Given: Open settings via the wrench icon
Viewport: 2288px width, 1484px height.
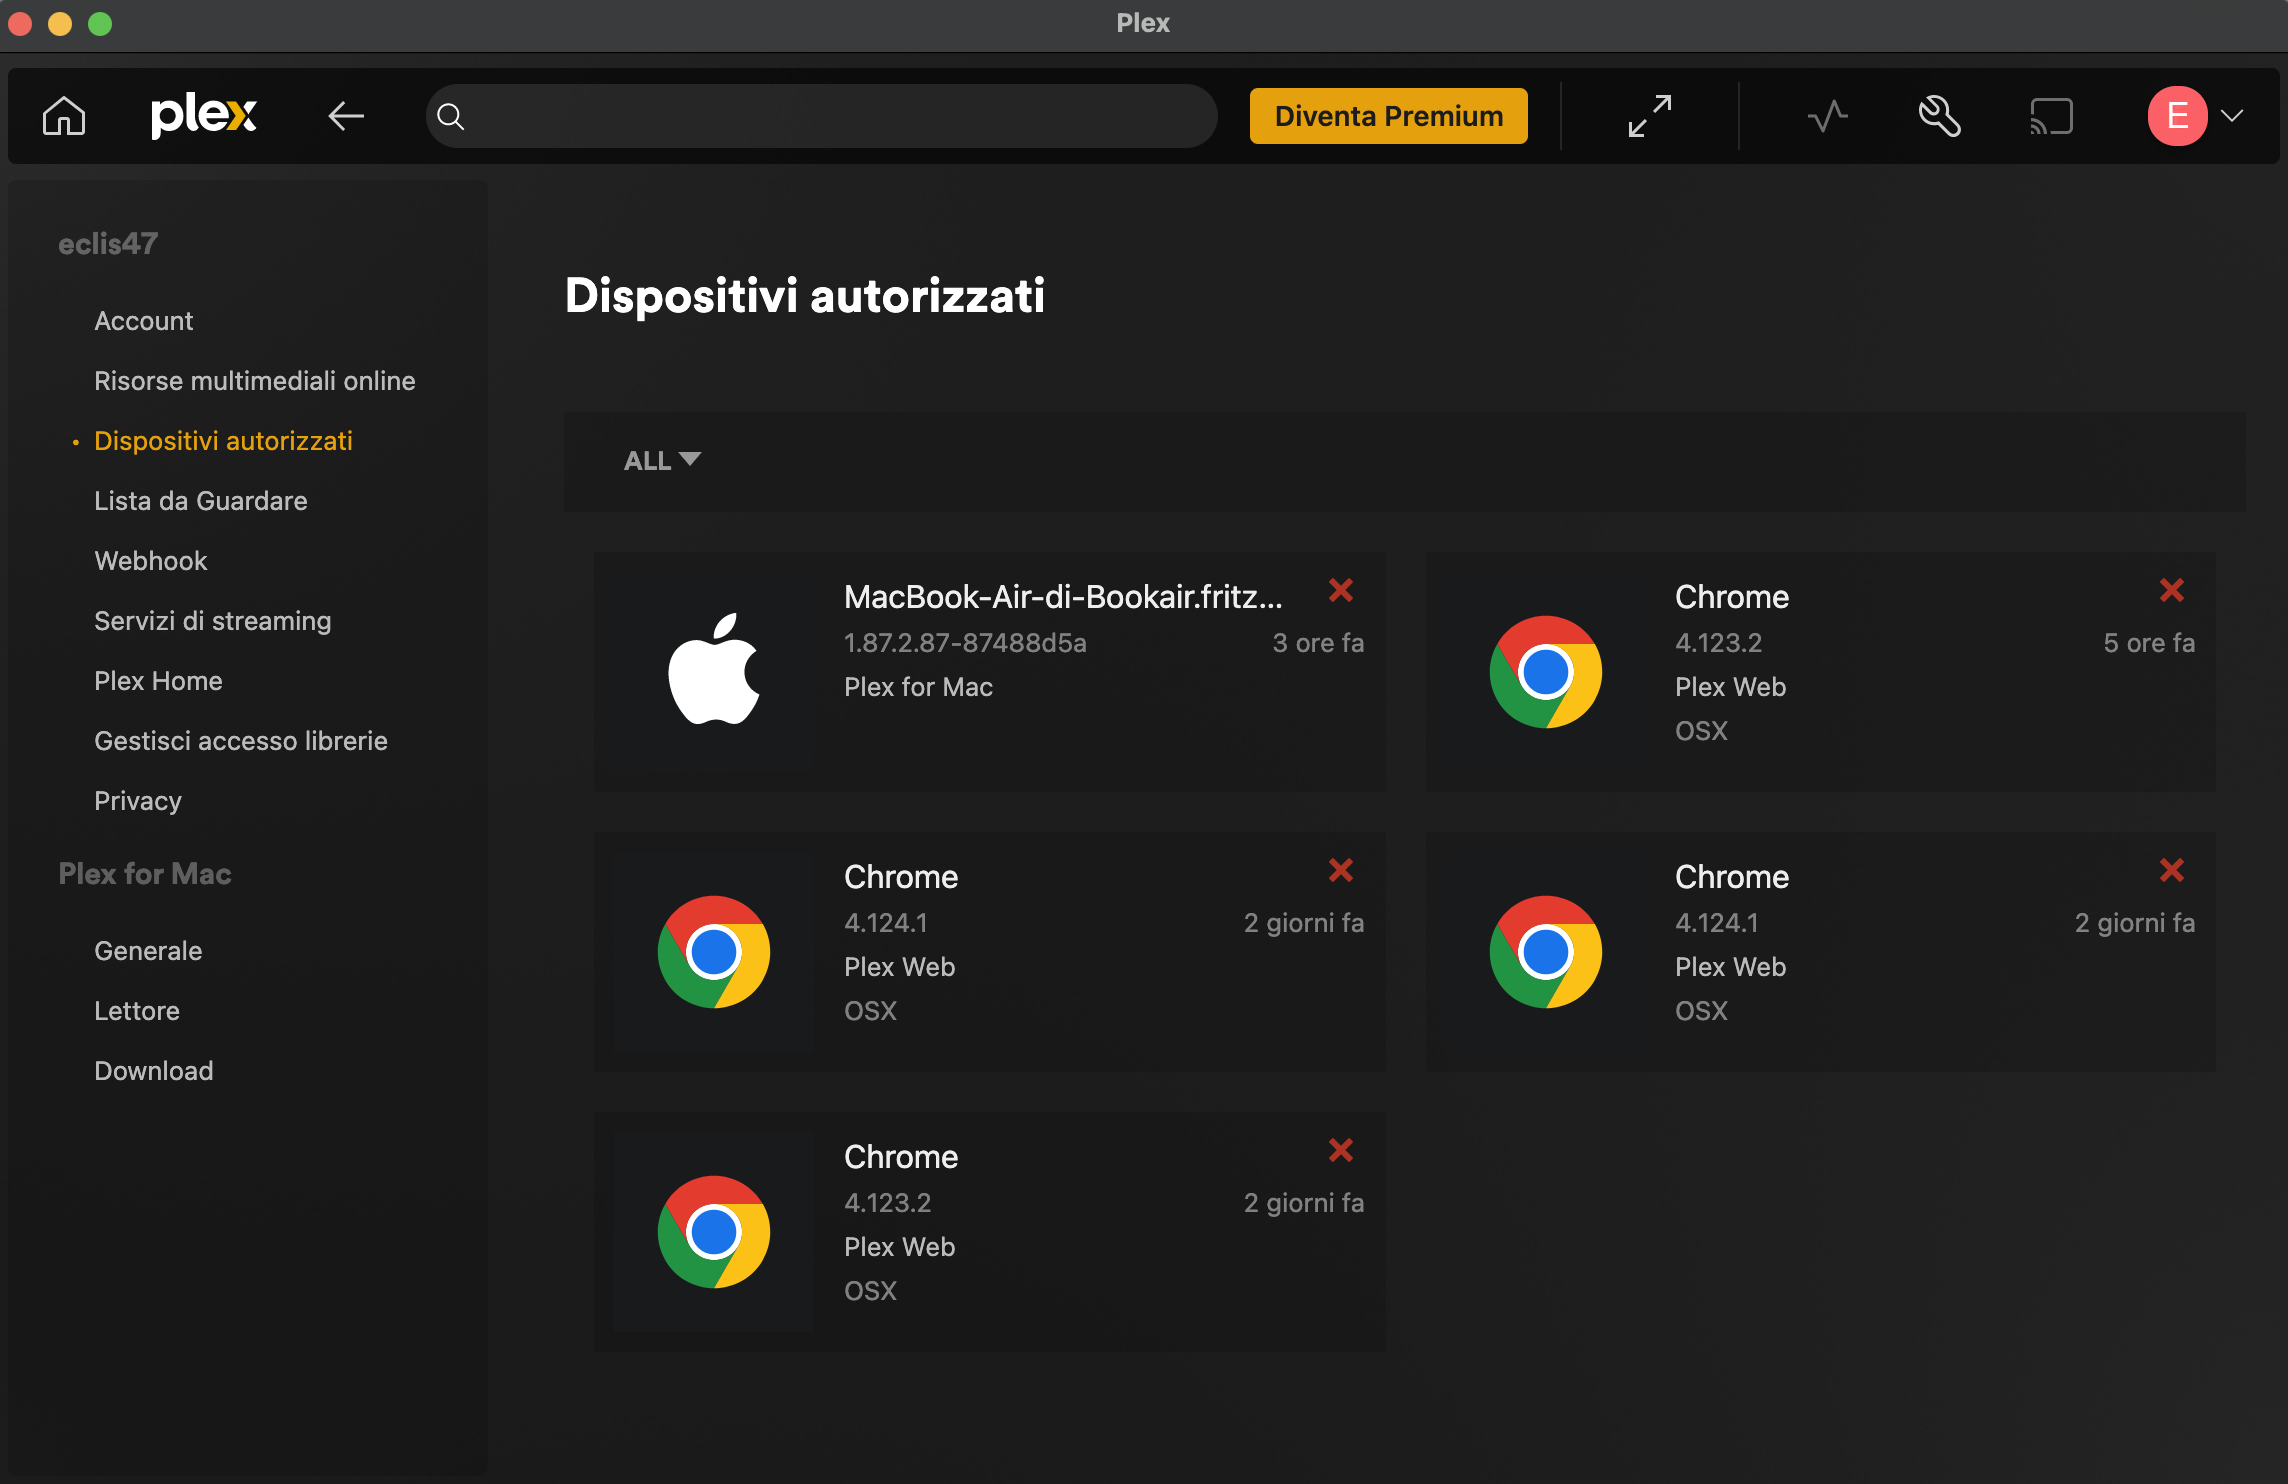Looking at the screenshot, I should point(1939,116).
